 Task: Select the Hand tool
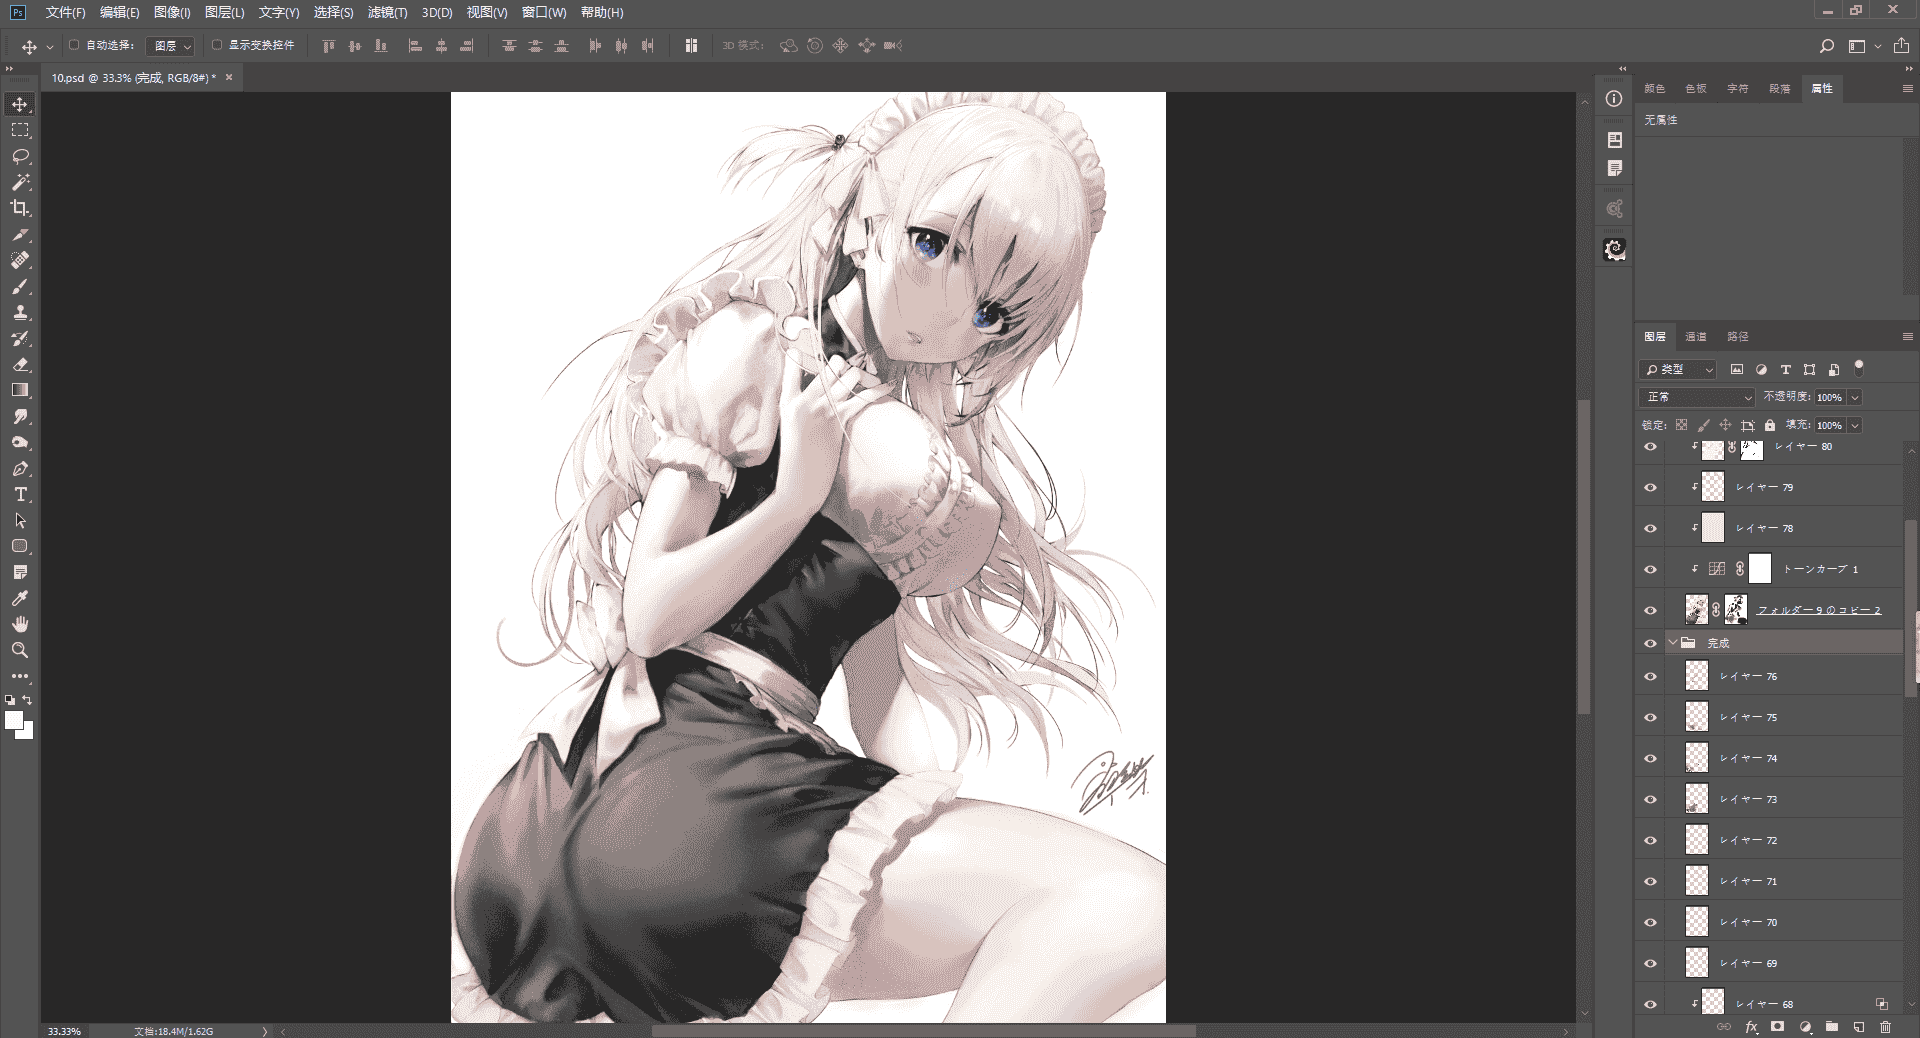tap(20, 624)
